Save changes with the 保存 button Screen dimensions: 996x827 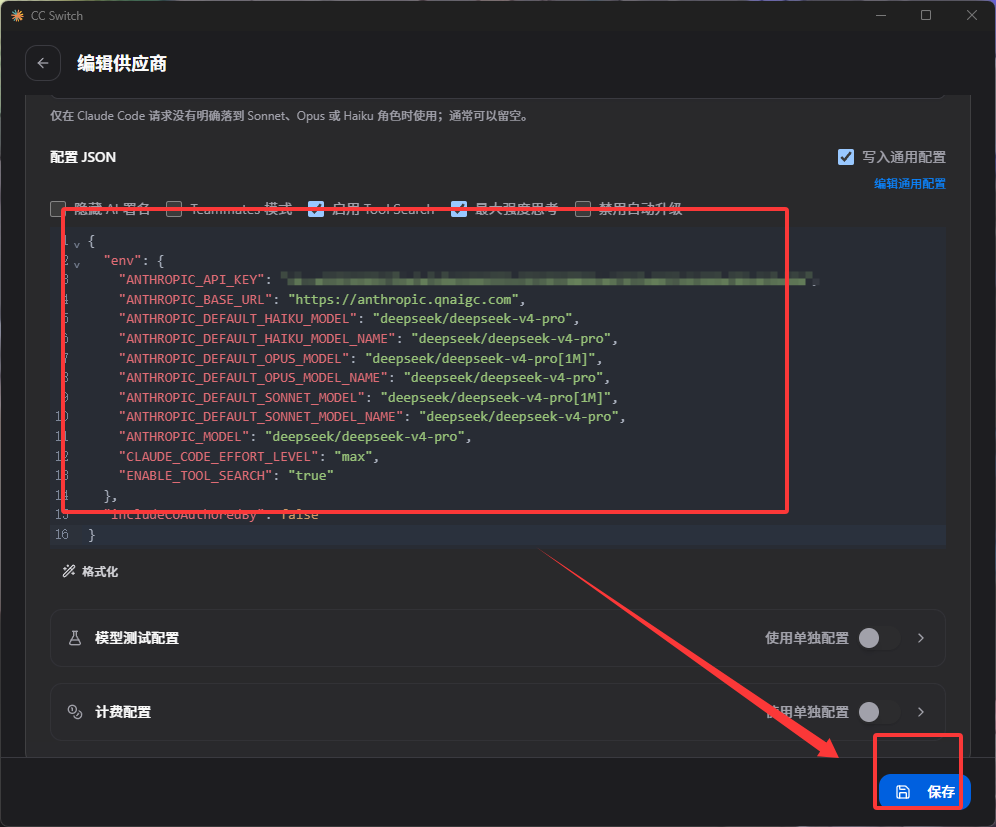(924, 791)
